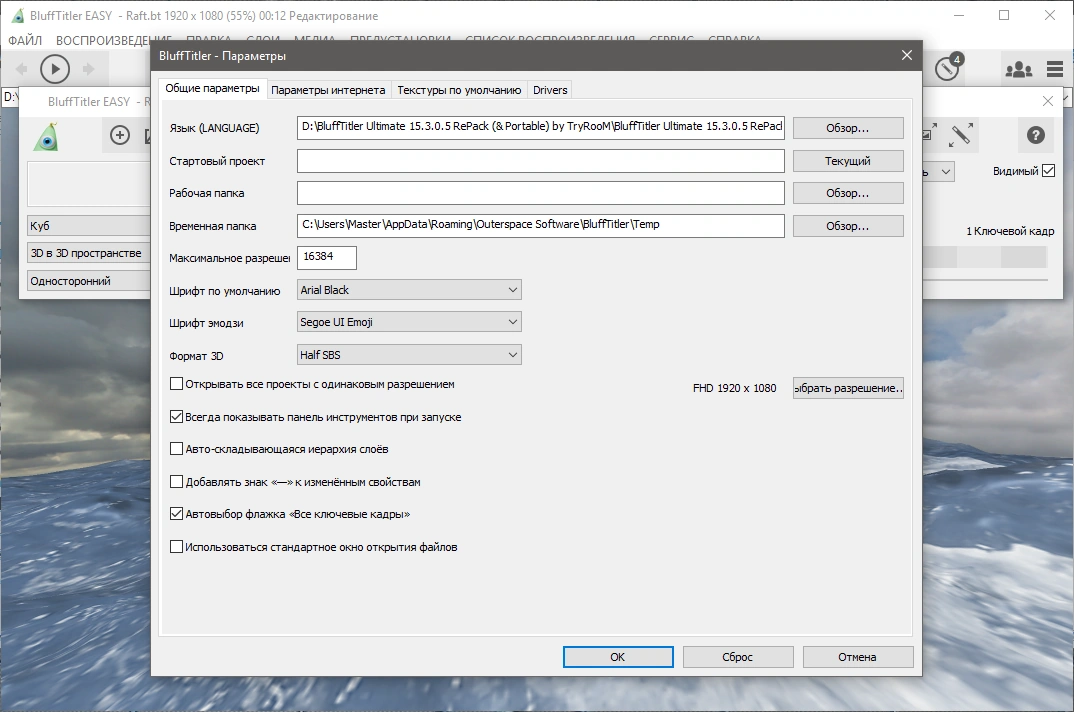Click Обзор button for Рабочая папка

[848, 193]
